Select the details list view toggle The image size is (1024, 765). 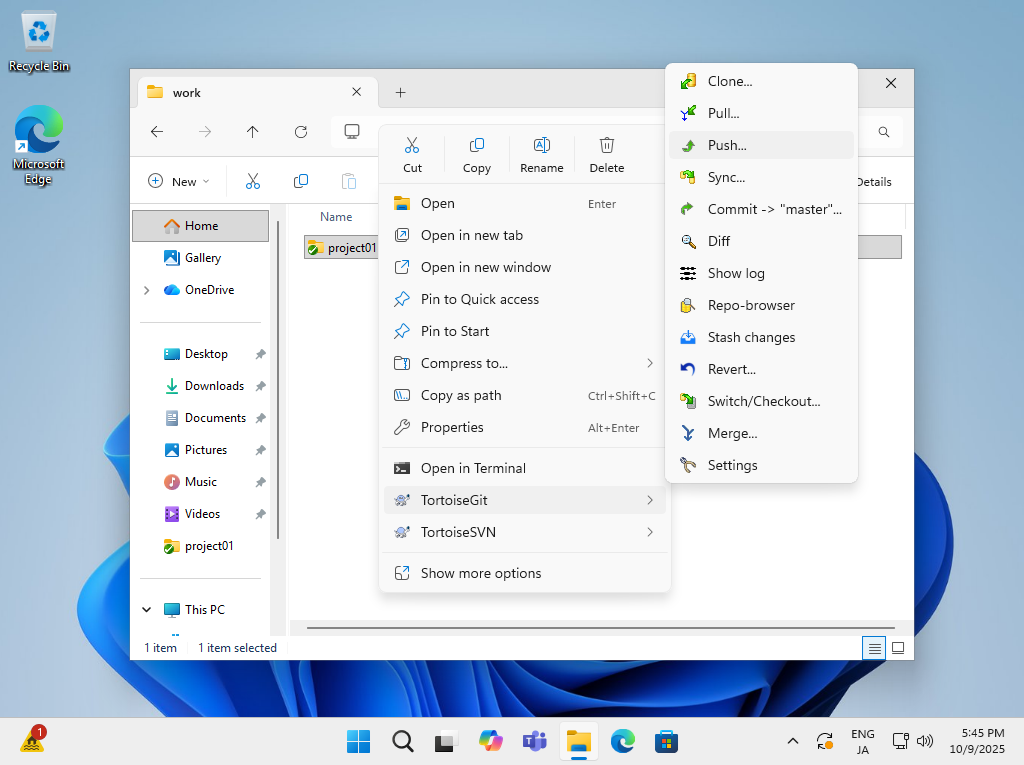[875, 648]
